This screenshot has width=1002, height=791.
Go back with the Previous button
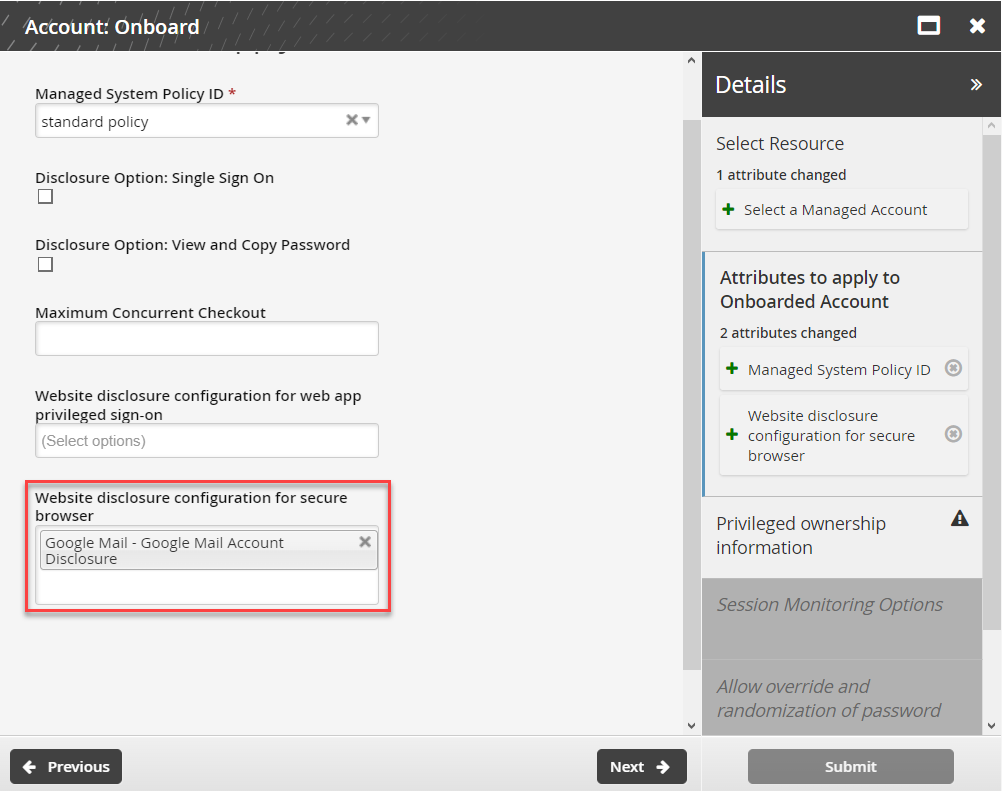[65, 766]
